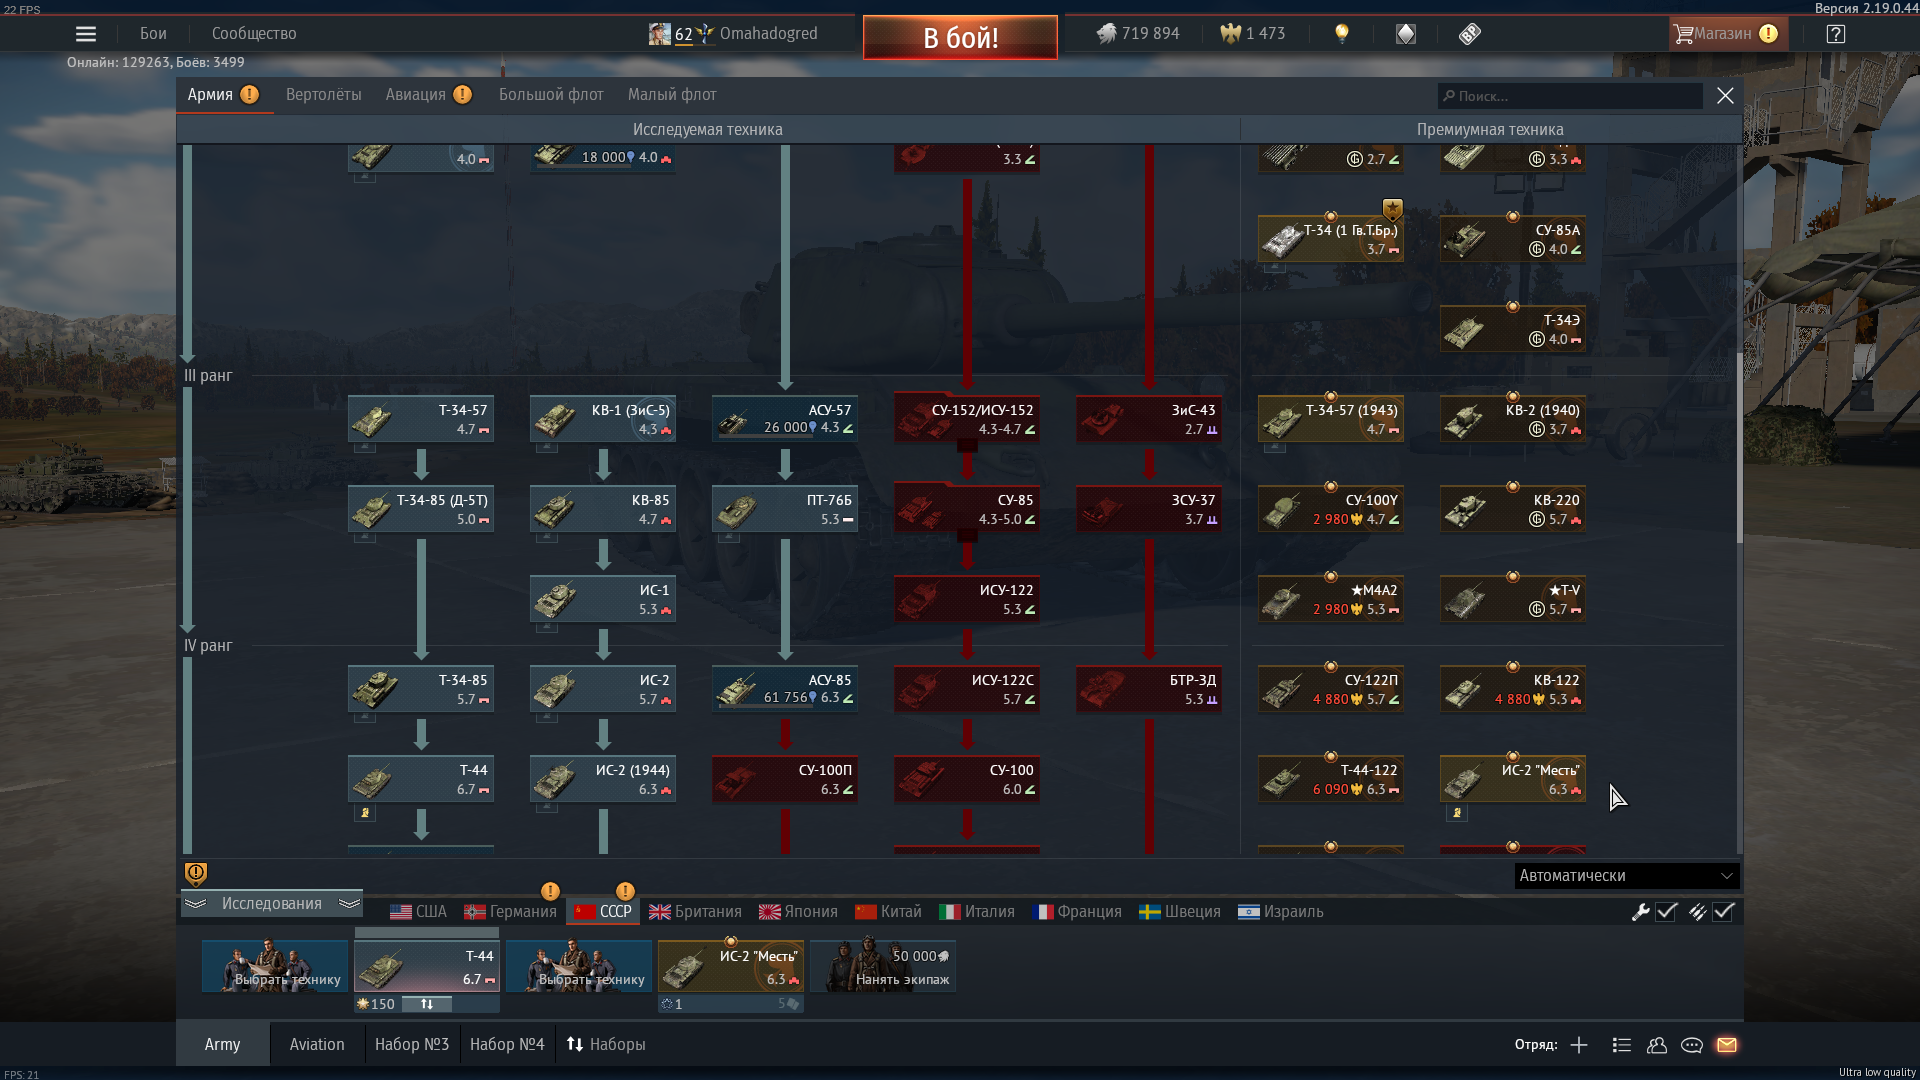Screen dimensions: 1920x1080
Task: Select the КВ-85 heavy tank
Action: click(x=603, y=509)
